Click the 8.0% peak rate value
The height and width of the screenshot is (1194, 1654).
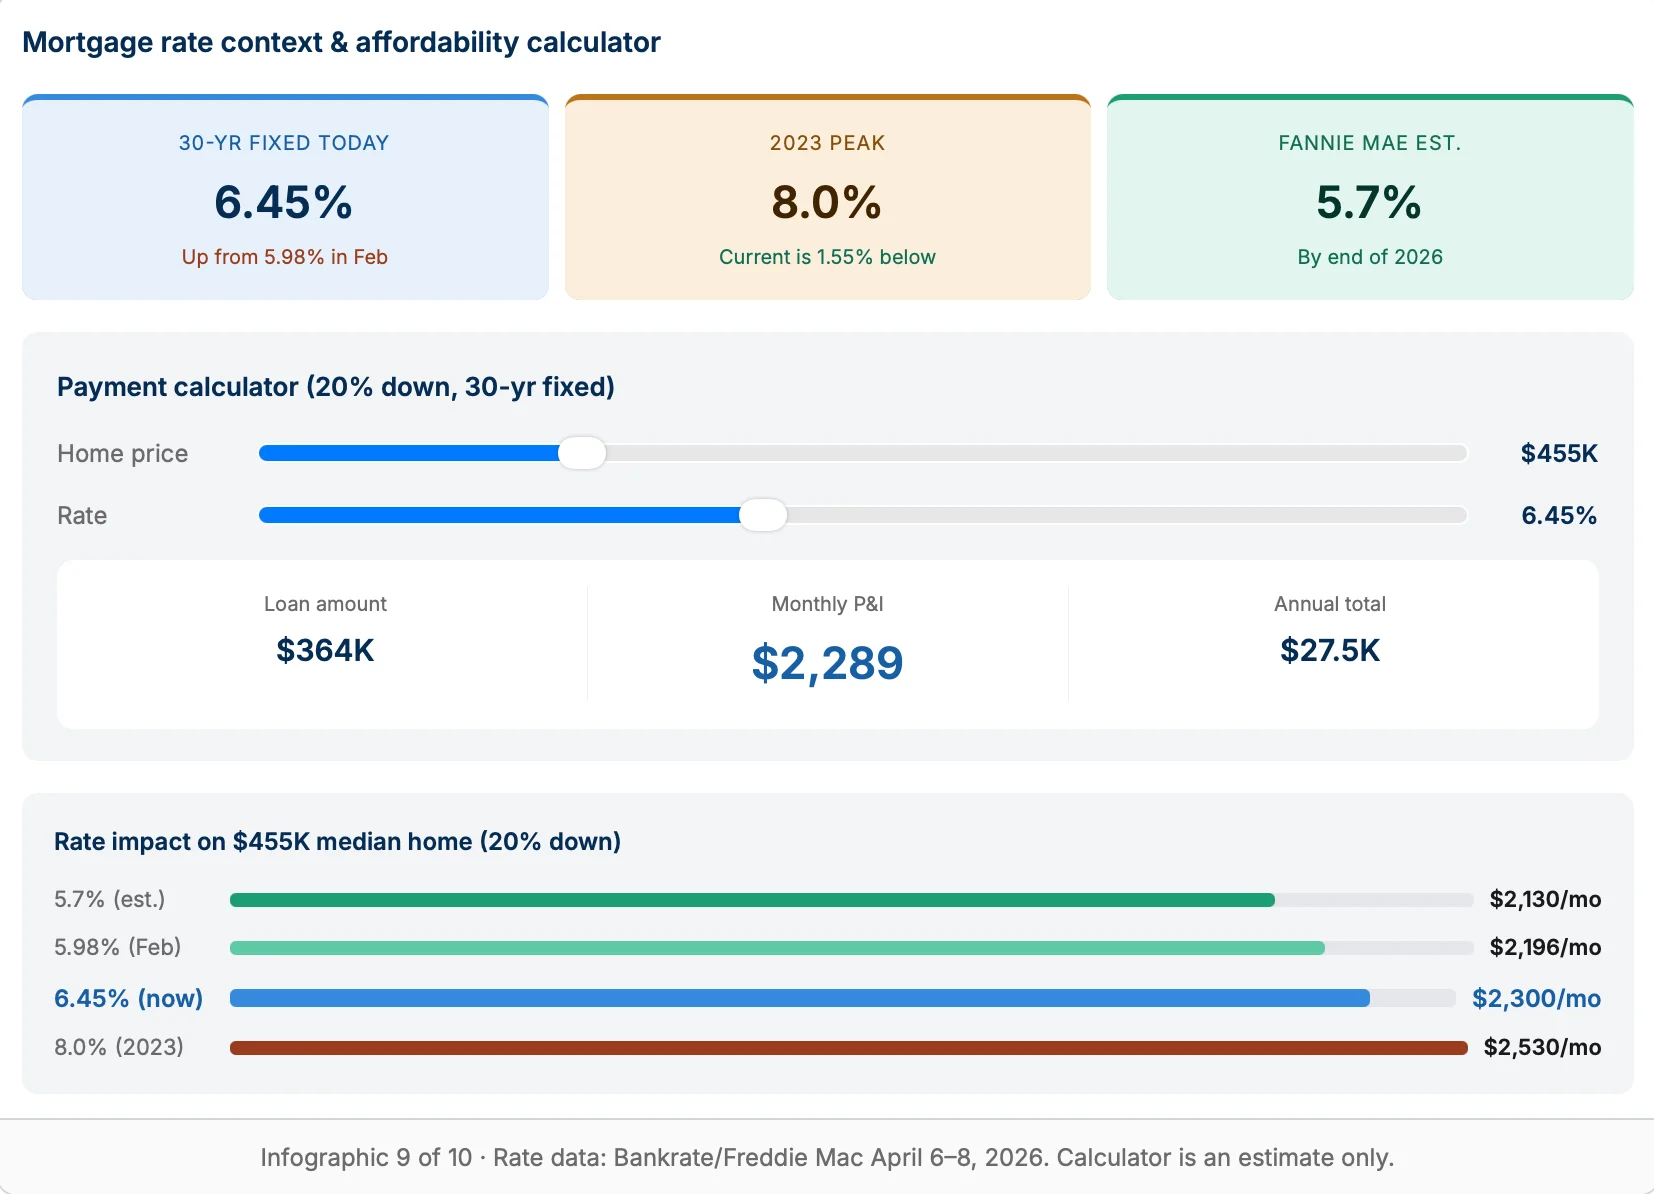(827, 203)
